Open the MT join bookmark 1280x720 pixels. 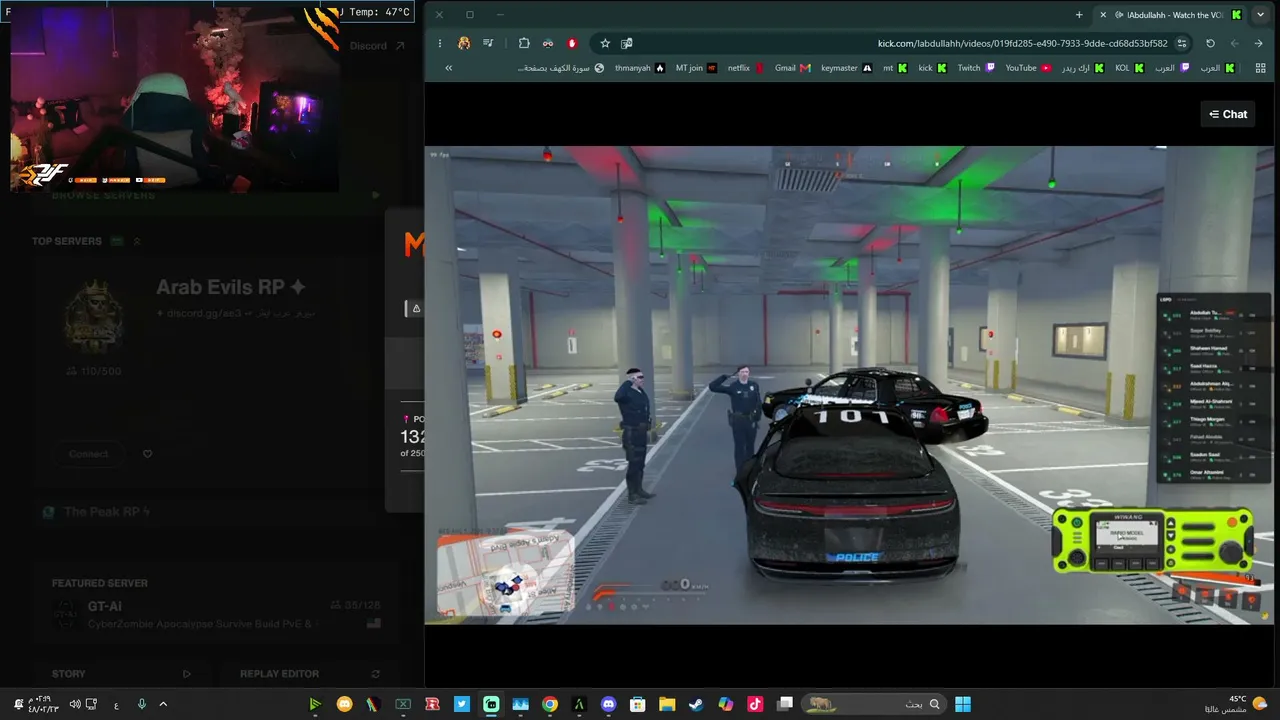coord(696,68)
